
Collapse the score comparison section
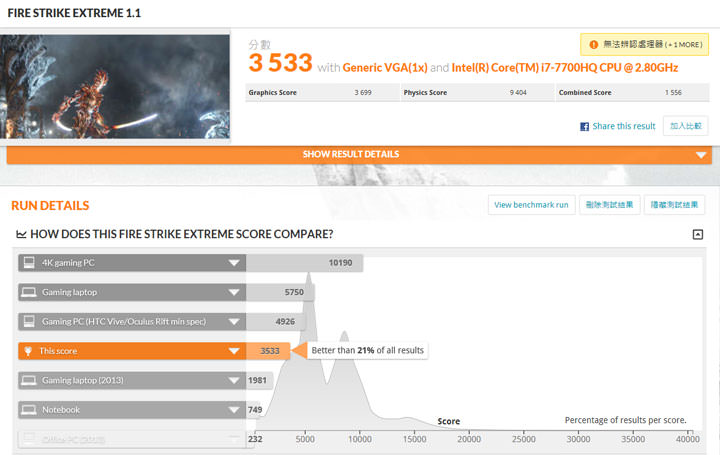click(x=698, y=234)
